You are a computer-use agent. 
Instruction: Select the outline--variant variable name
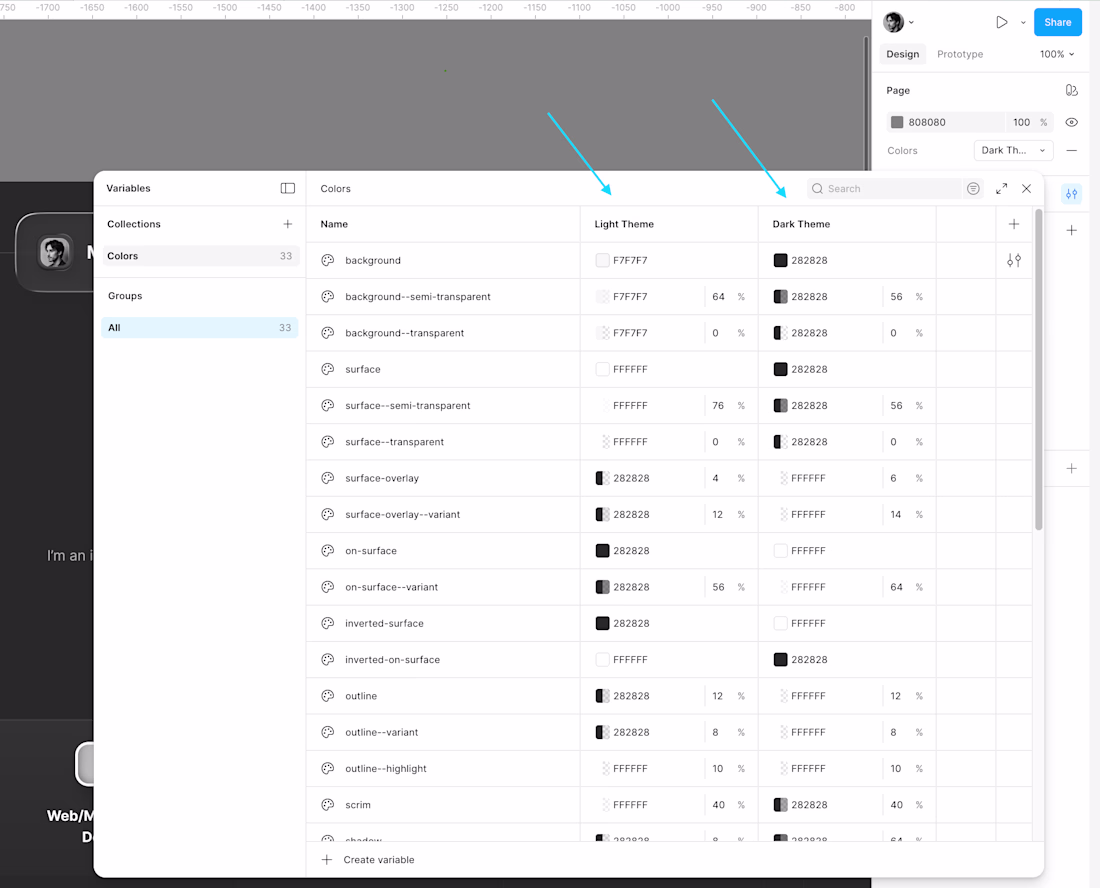click(381, 732)
